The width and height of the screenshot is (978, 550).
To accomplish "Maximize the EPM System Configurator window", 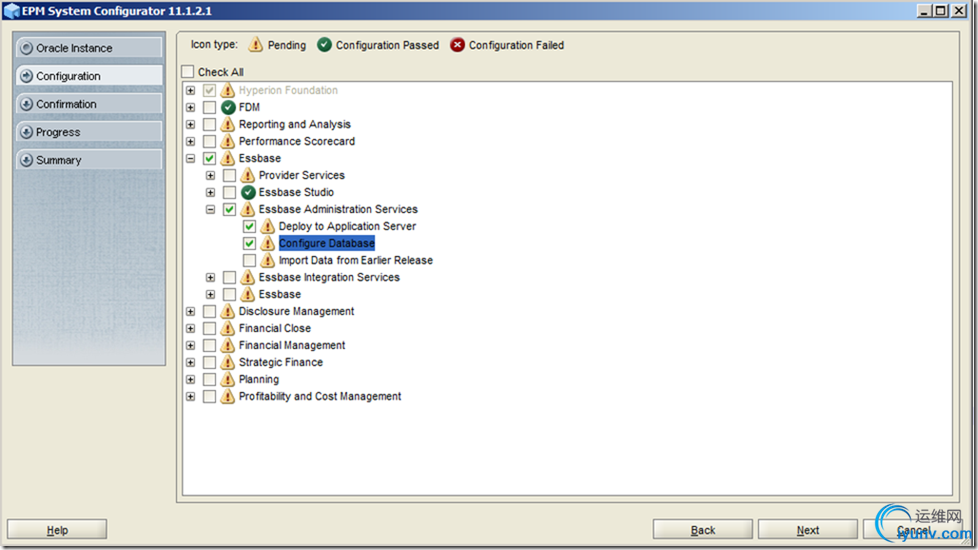I will (941, 11).
